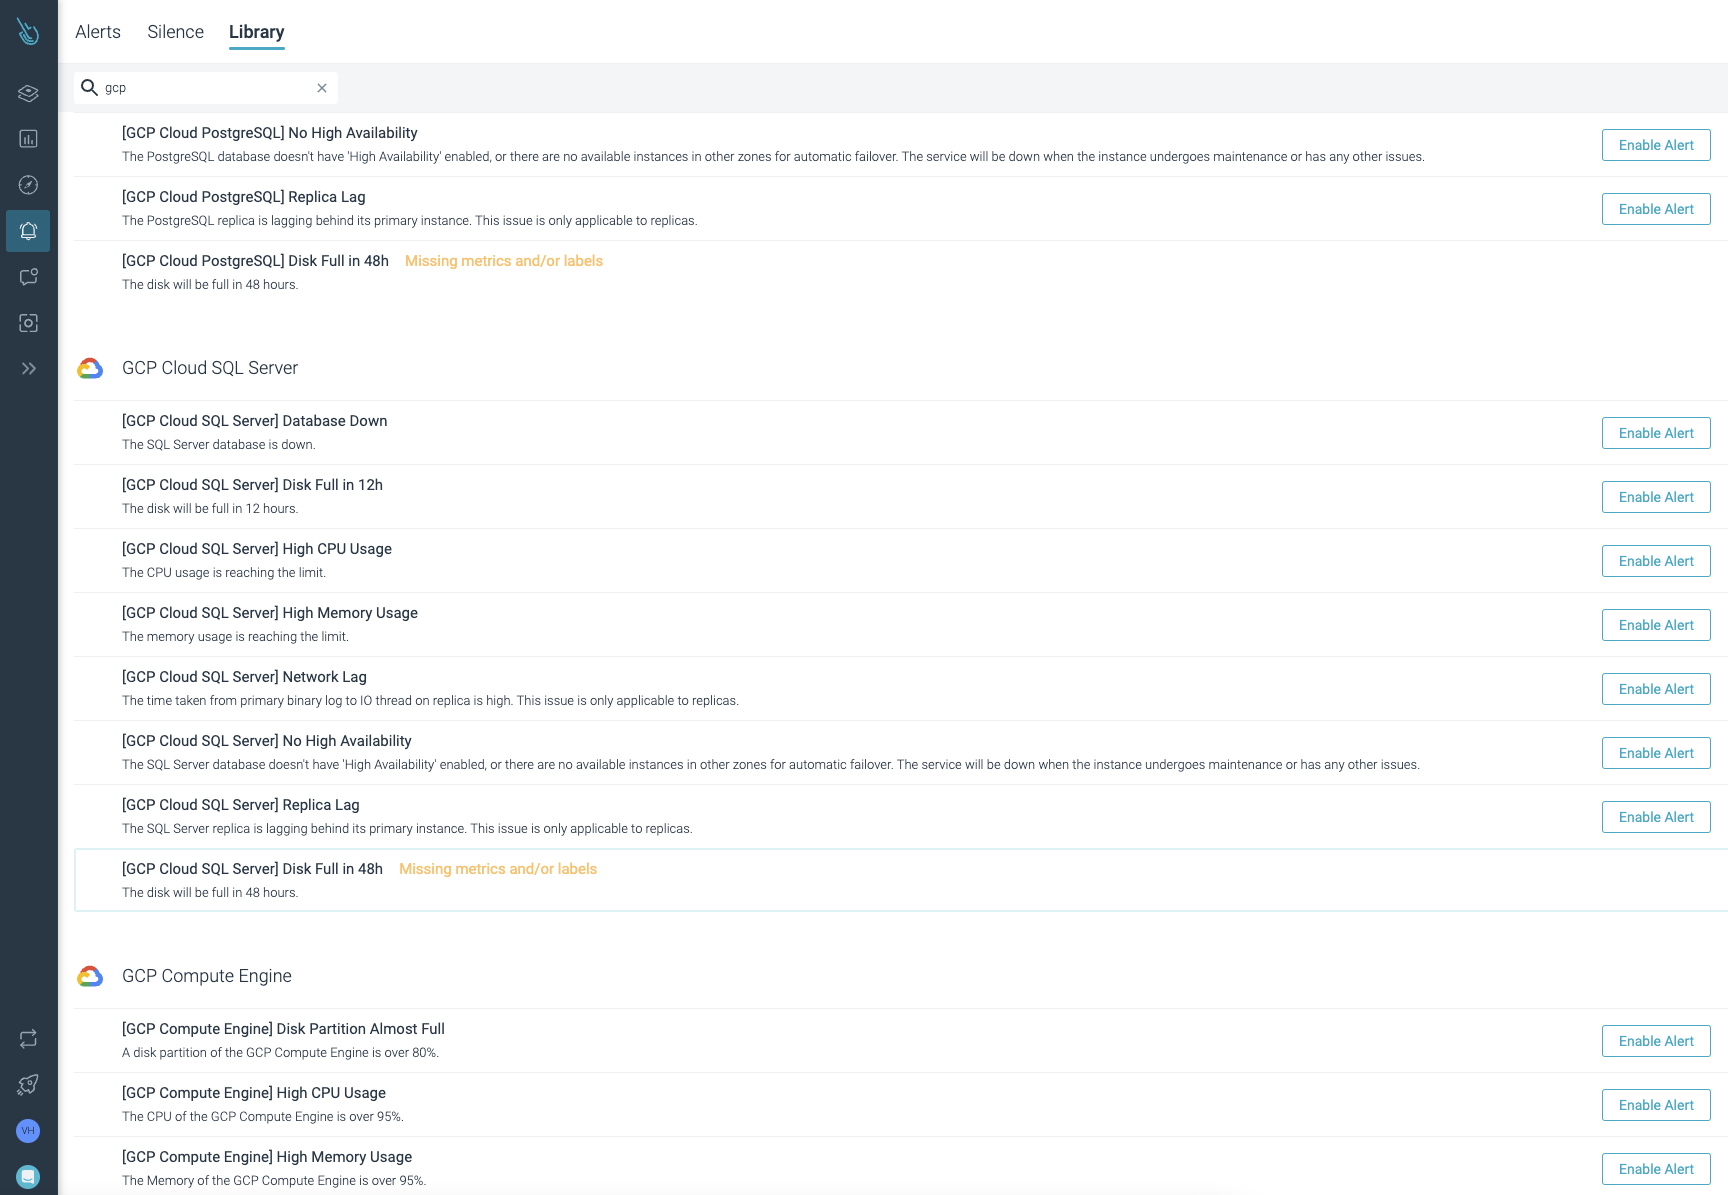
Task: Expand the sidebar with double-chevron icon
Action: click(x=28, y=368)
